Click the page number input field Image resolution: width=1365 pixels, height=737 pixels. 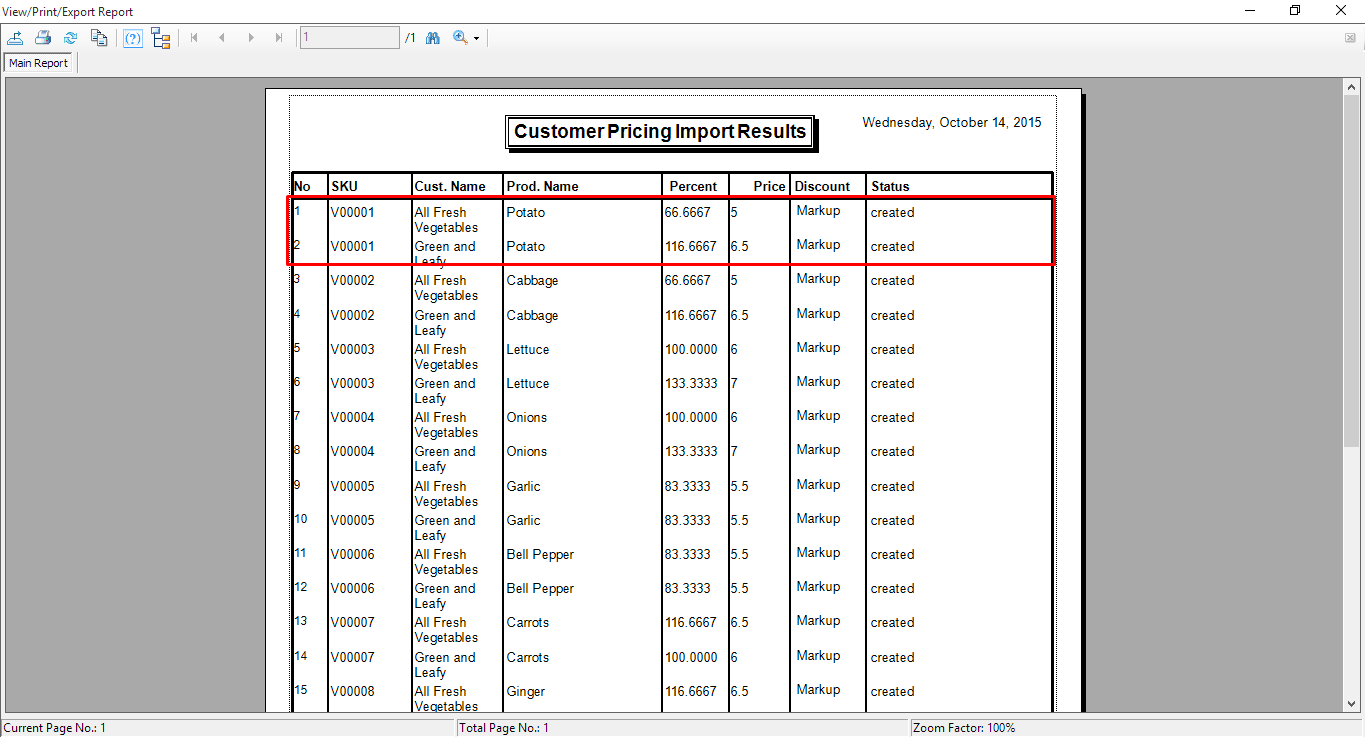[349, 38]
